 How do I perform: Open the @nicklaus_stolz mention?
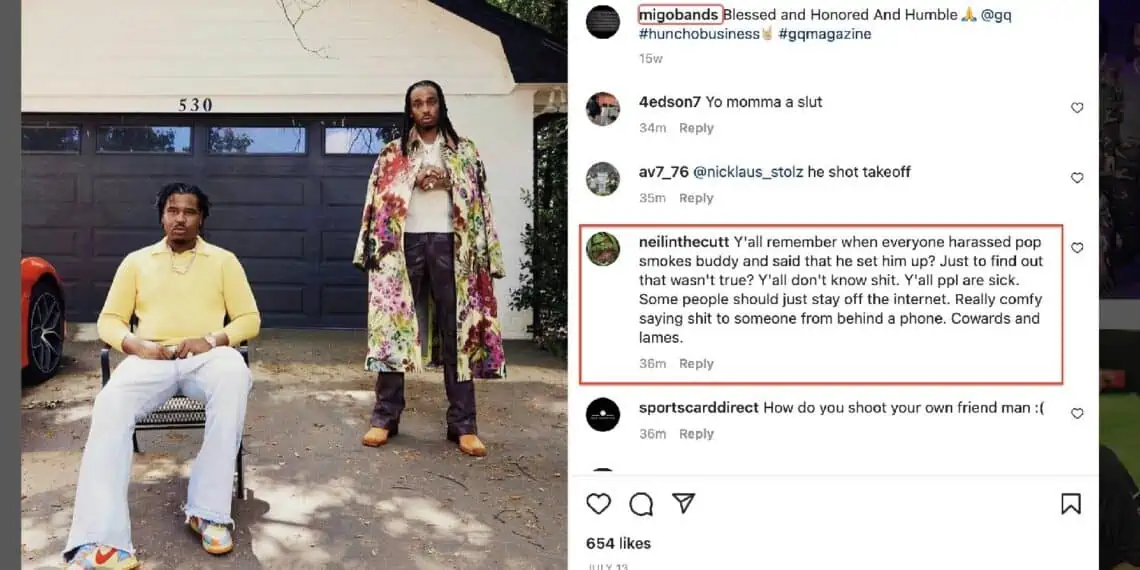pyautogui.click(x=749, y=172)
